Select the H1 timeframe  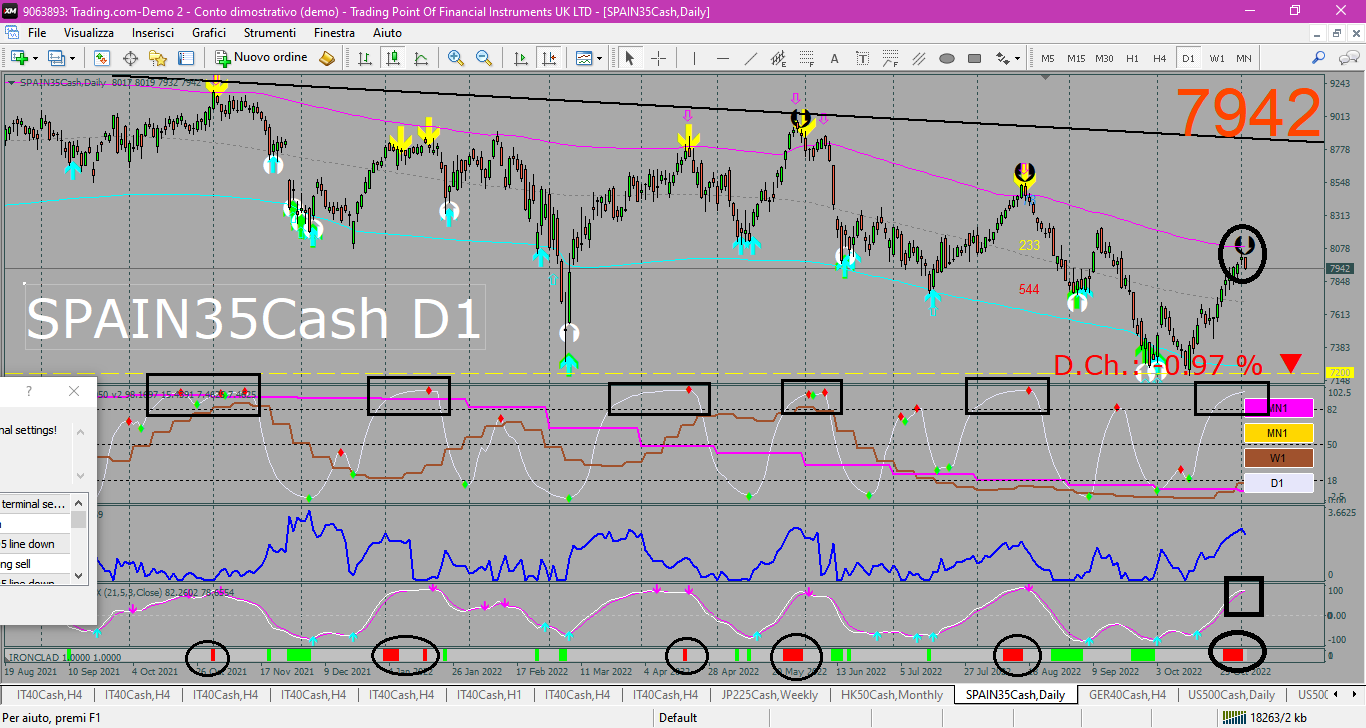(1132, 58)
